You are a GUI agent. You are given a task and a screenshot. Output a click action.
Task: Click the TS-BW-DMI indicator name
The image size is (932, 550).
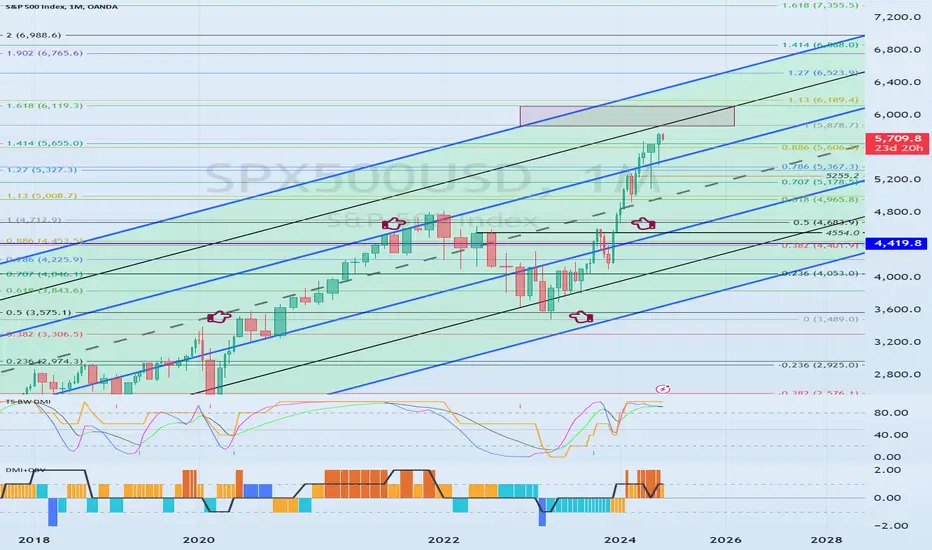pyautogui.click(x=28, y=402)
